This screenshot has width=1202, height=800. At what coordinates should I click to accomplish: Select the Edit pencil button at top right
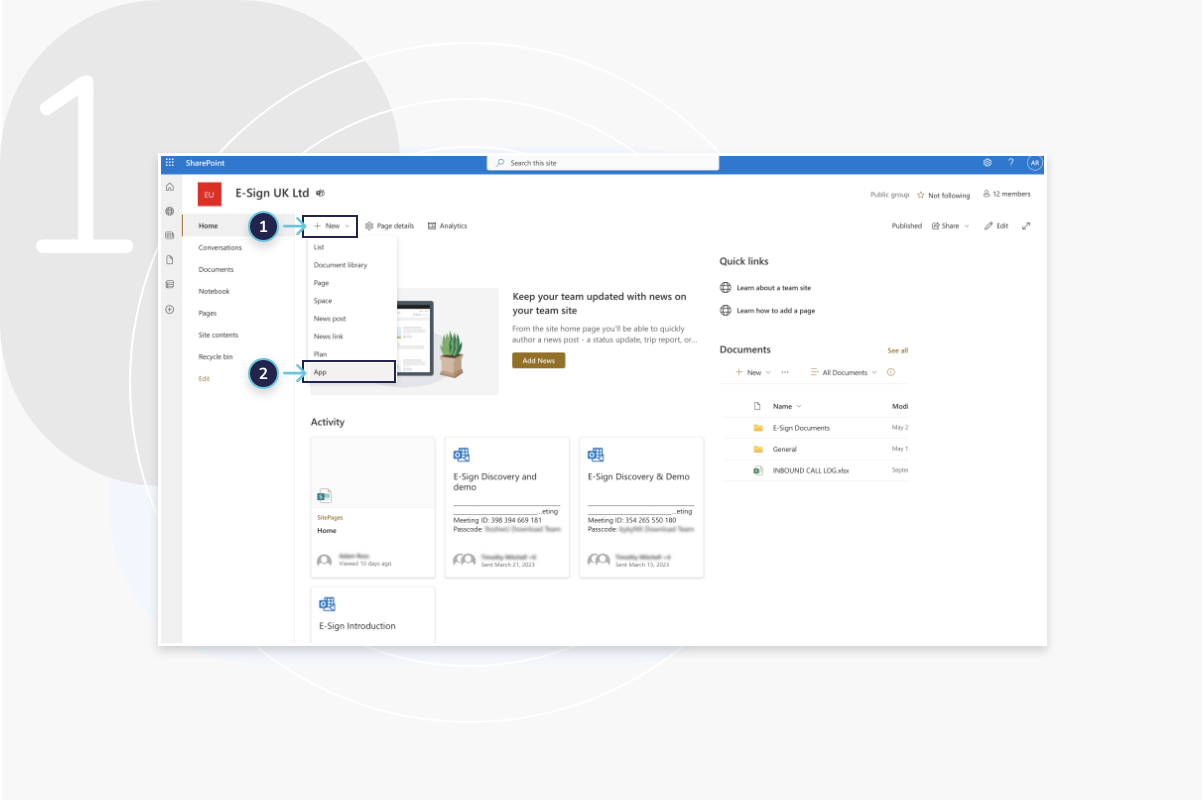pyautogui.click(x=997, y=226)
